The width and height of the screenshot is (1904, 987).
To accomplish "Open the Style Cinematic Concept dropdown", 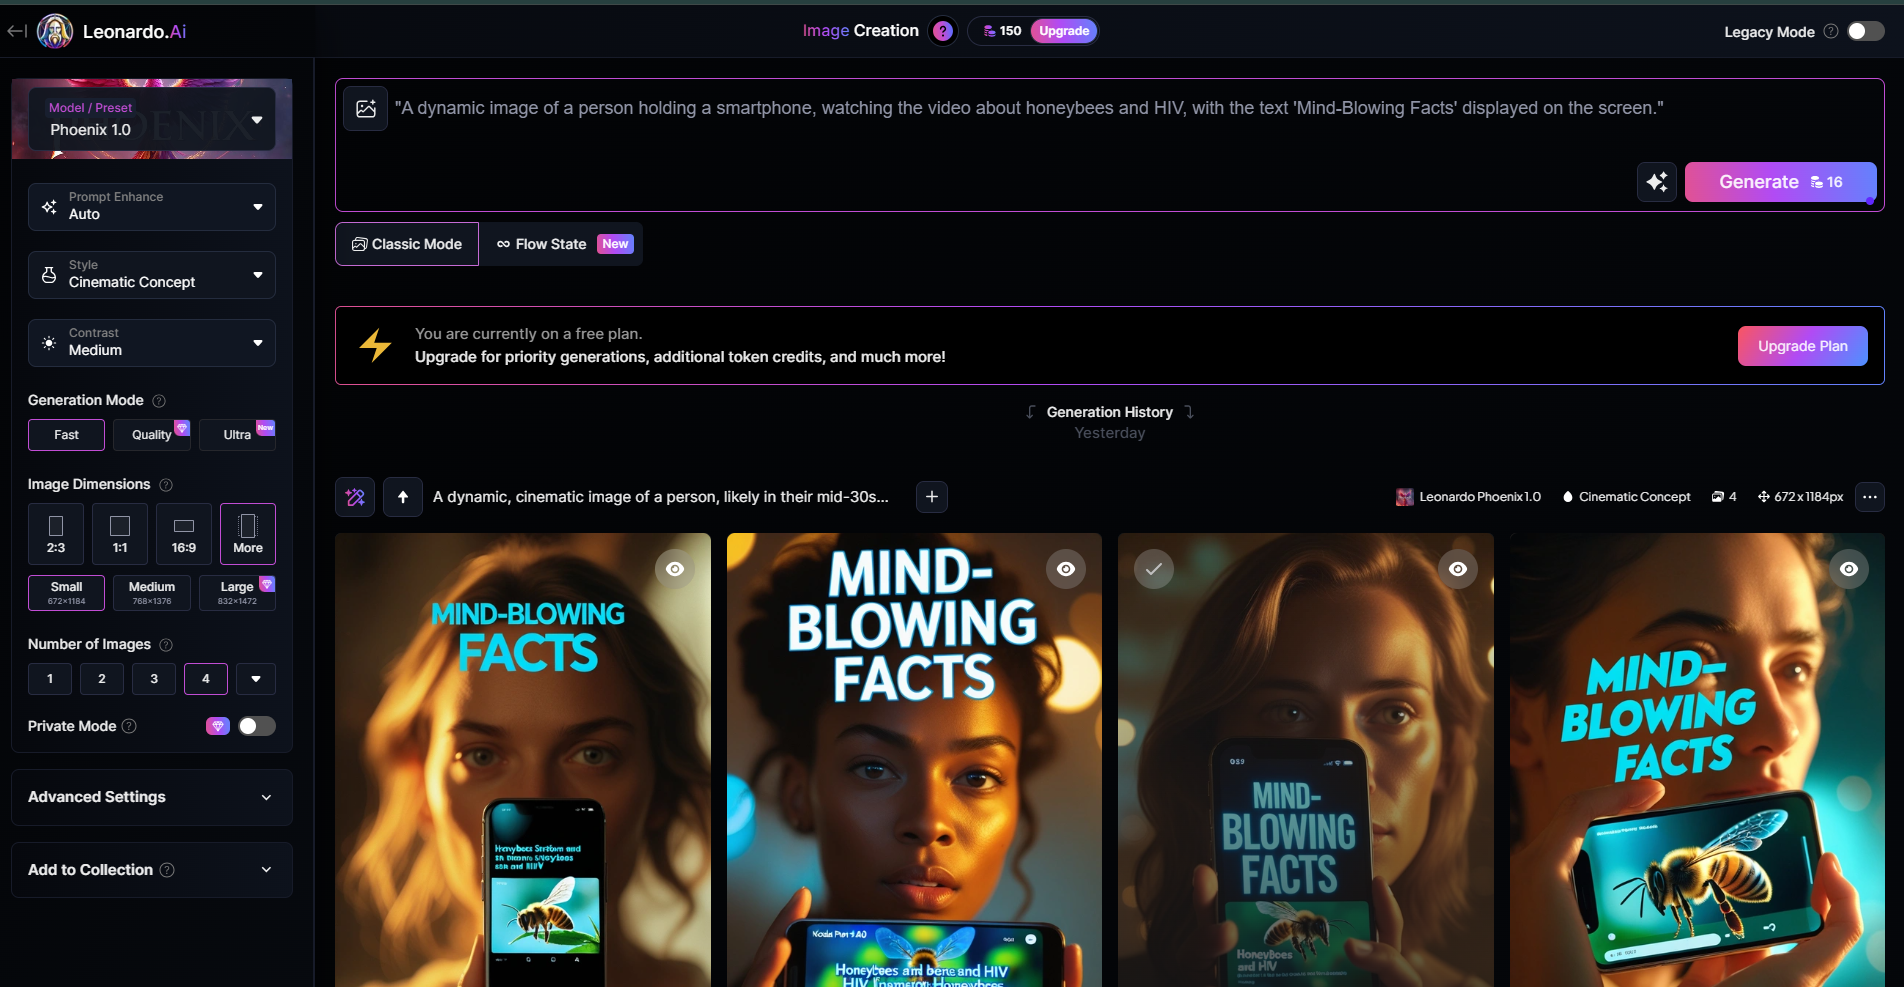I will tap(152, 275).
